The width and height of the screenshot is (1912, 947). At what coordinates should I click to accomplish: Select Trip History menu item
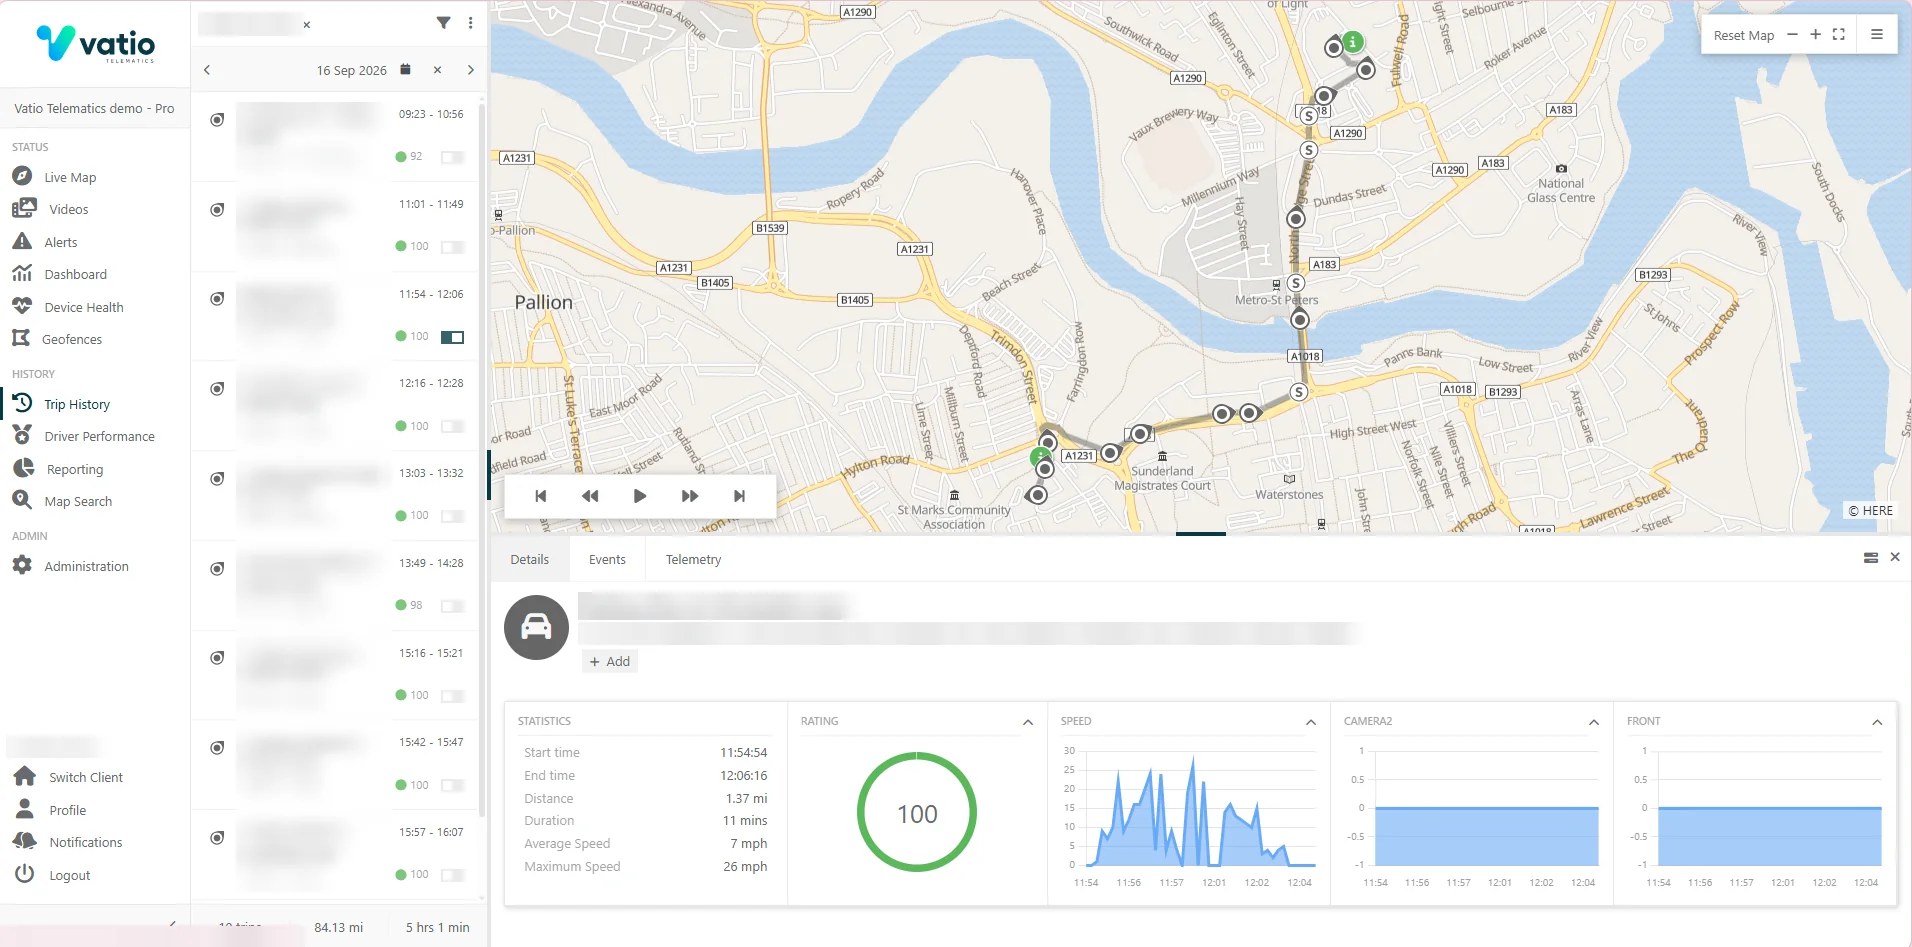pyautogui.click(x=76, y=404)
